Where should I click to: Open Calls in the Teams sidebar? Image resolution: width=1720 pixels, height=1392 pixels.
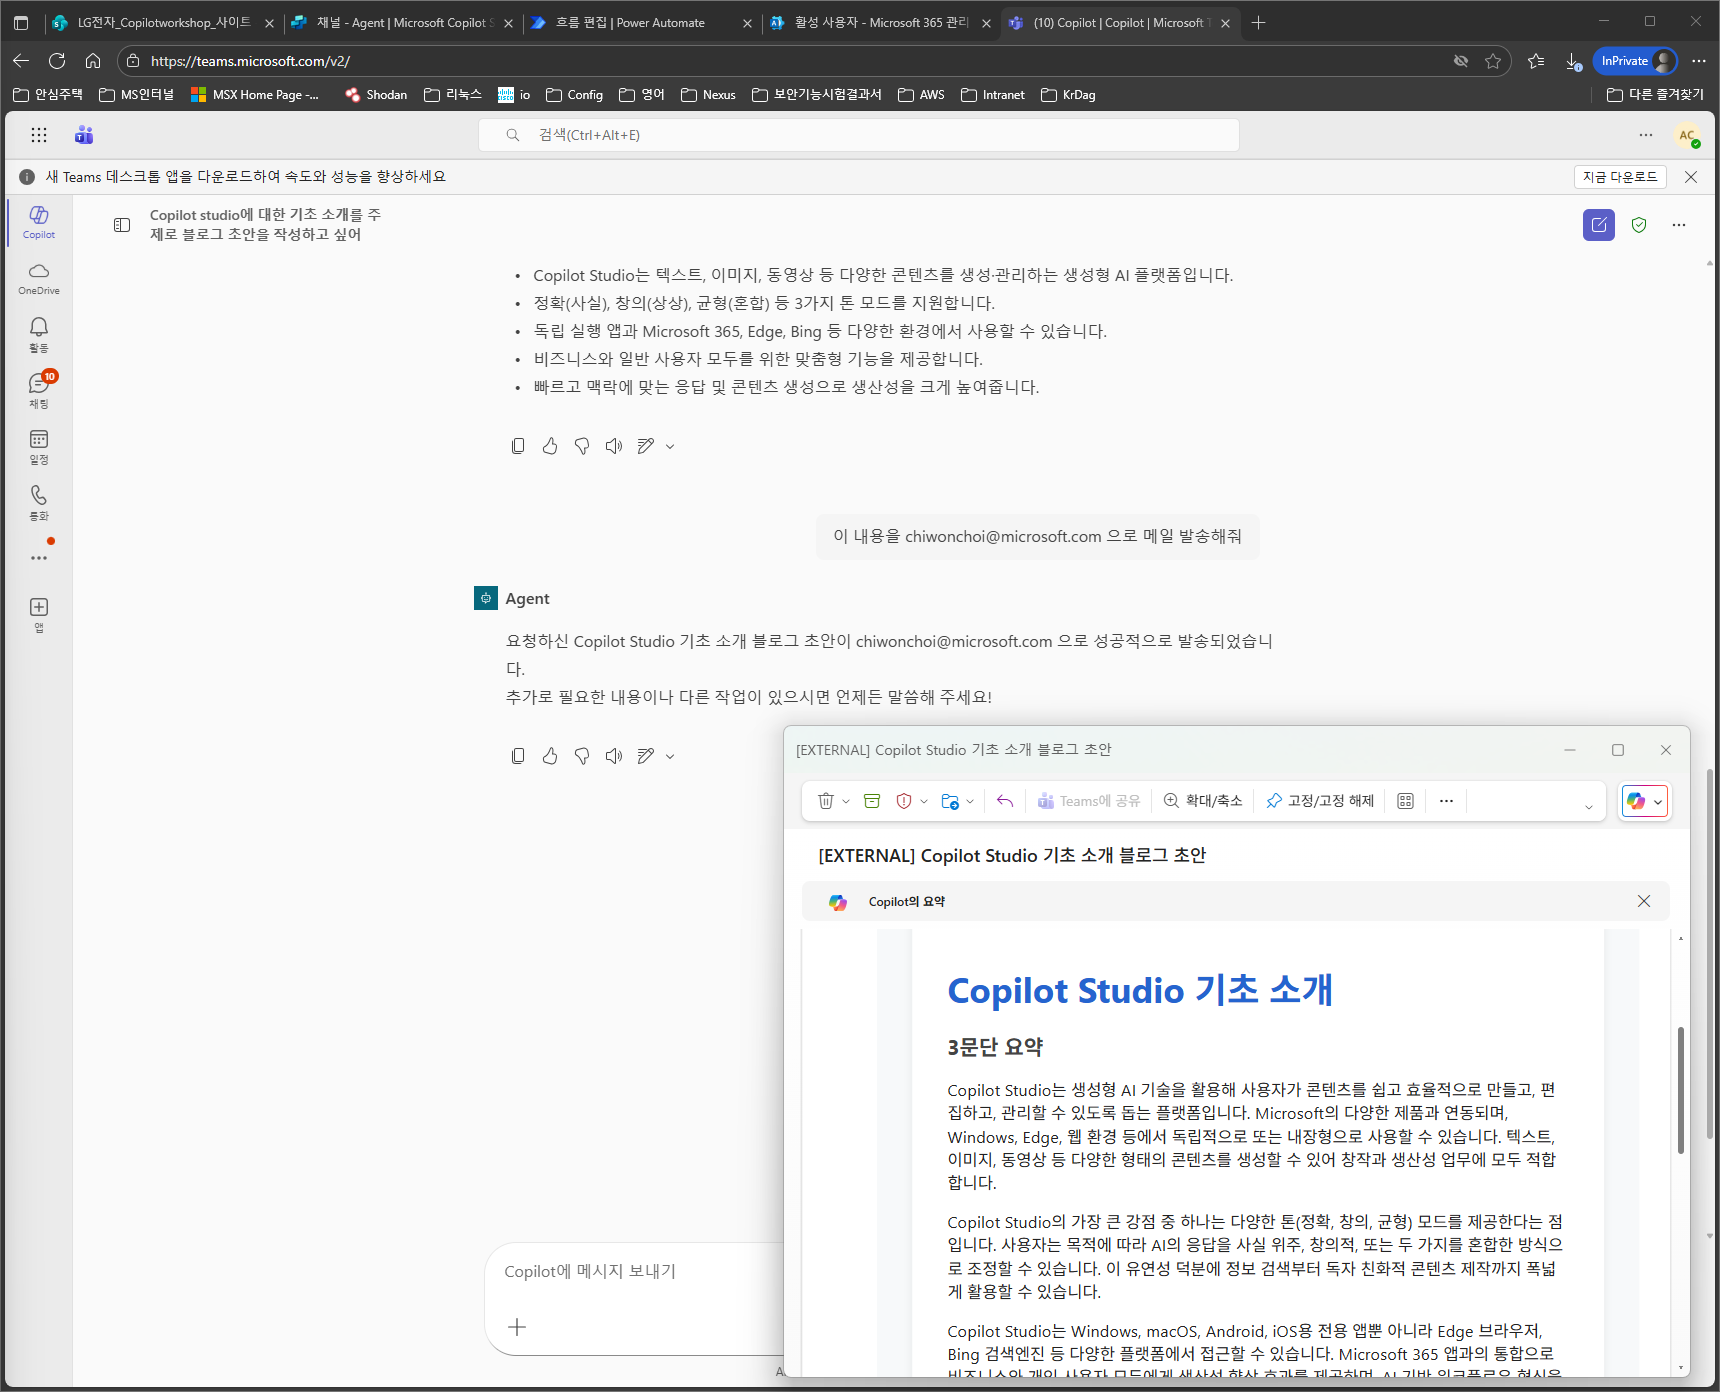point(39,502)
